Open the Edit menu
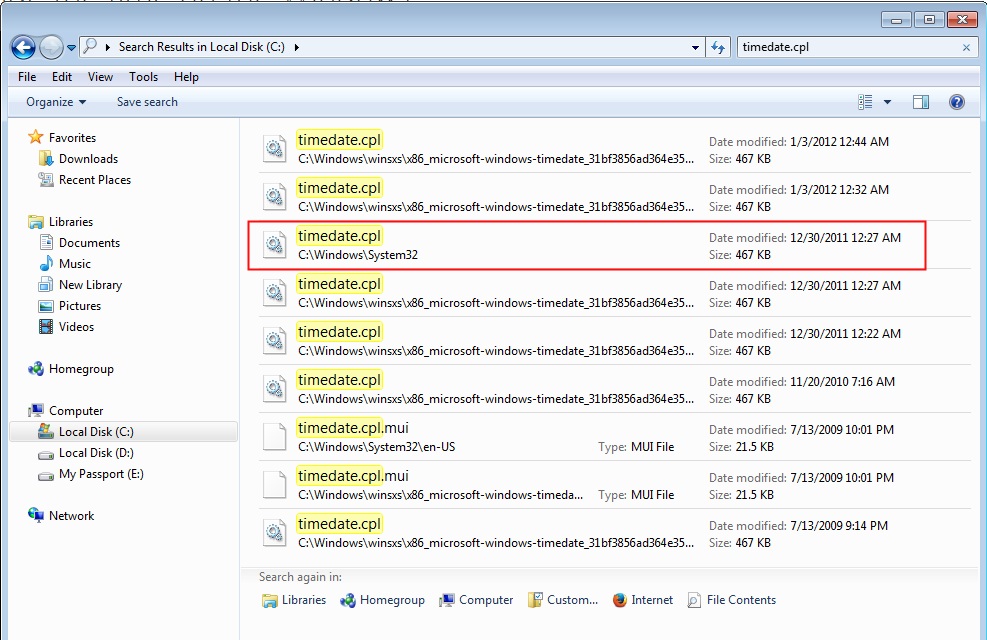Viewport: 987px width, 640px height. (62, 77)
